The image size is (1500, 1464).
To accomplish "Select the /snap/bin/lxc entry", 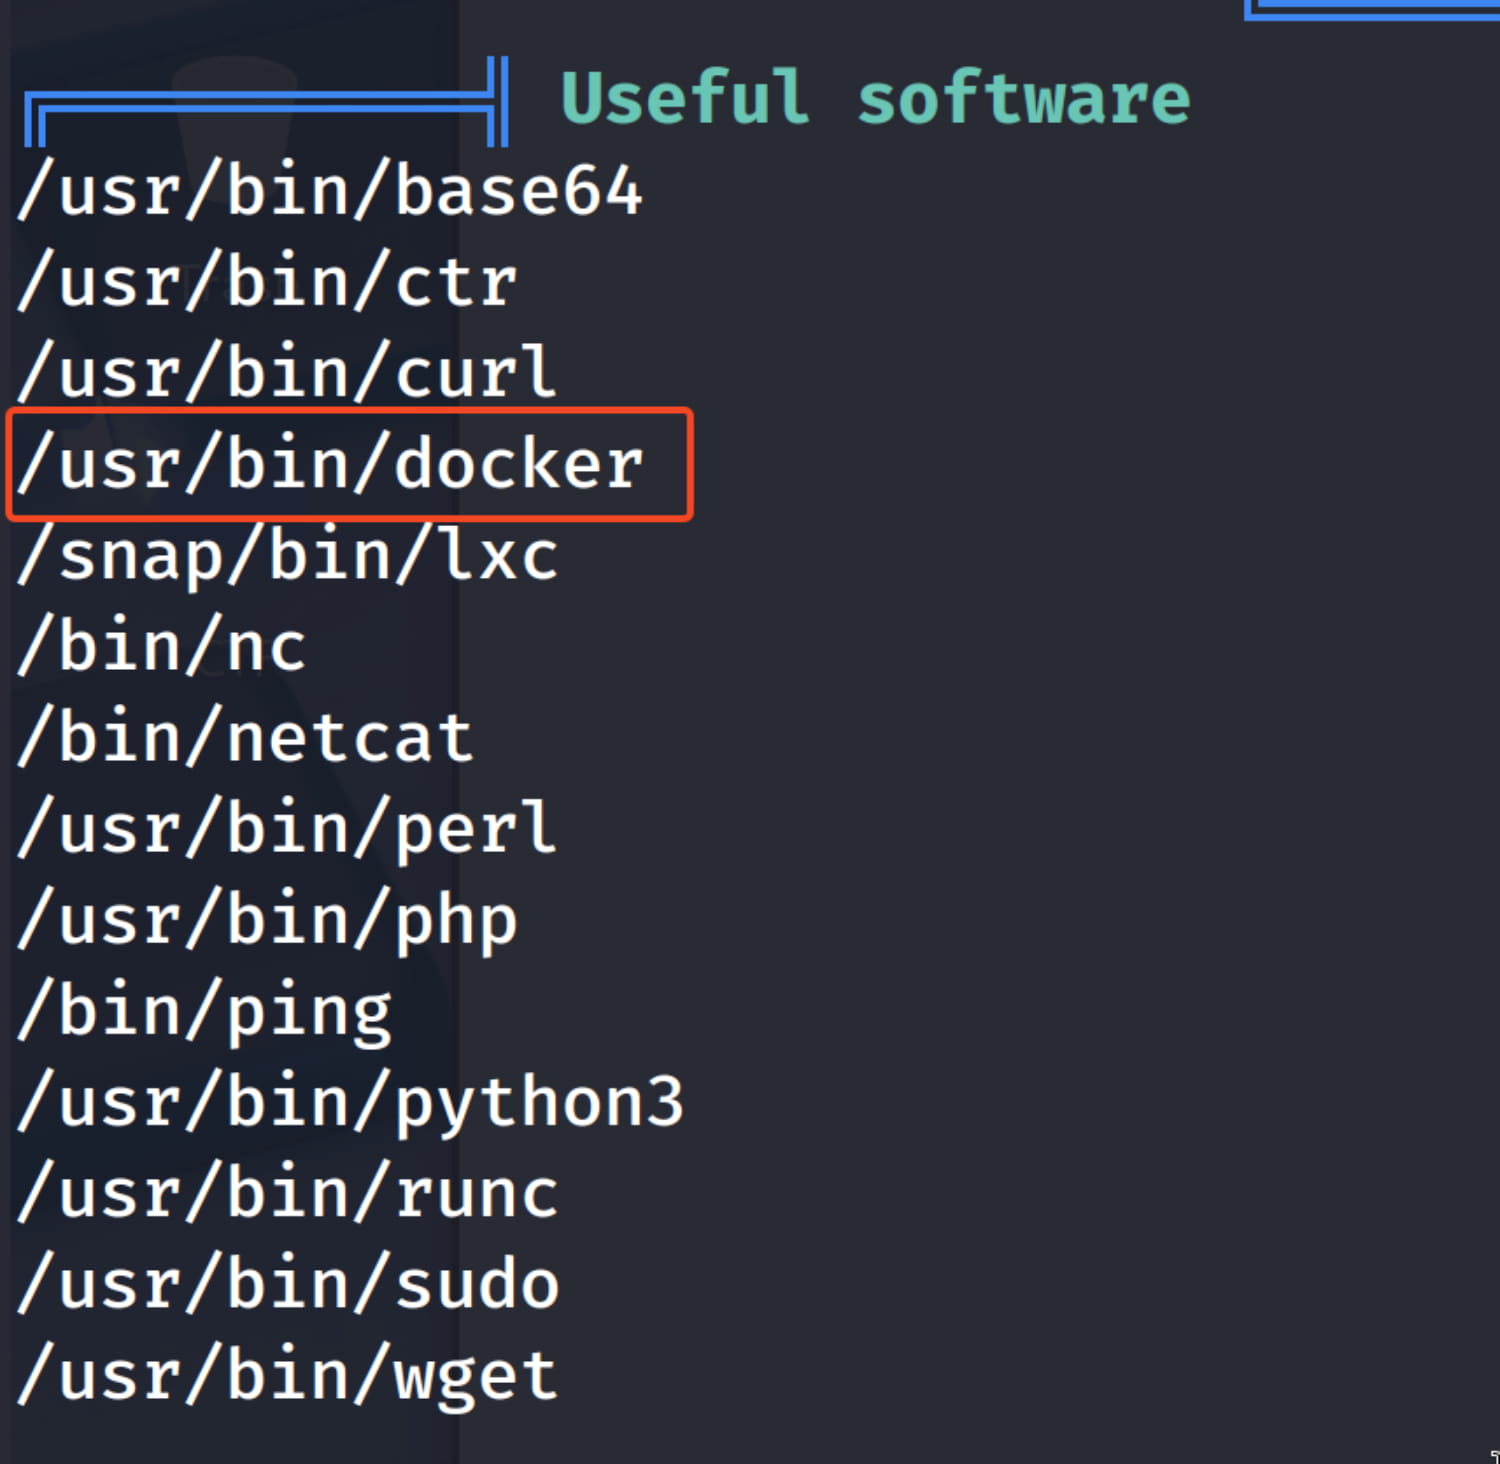I will click(x=288, y=556).
